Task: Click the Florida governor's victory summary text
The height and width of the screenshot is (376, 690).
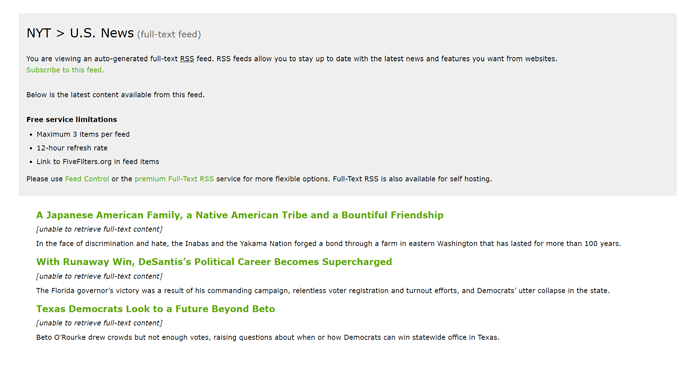Action: click(323, 291)
